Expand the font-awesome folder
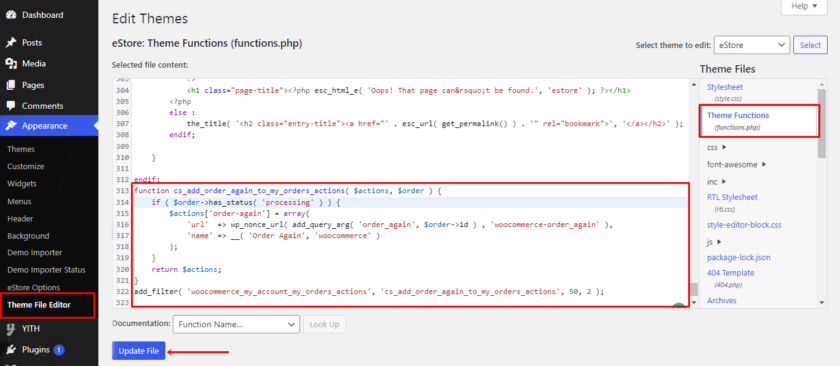 pos(737,164)
